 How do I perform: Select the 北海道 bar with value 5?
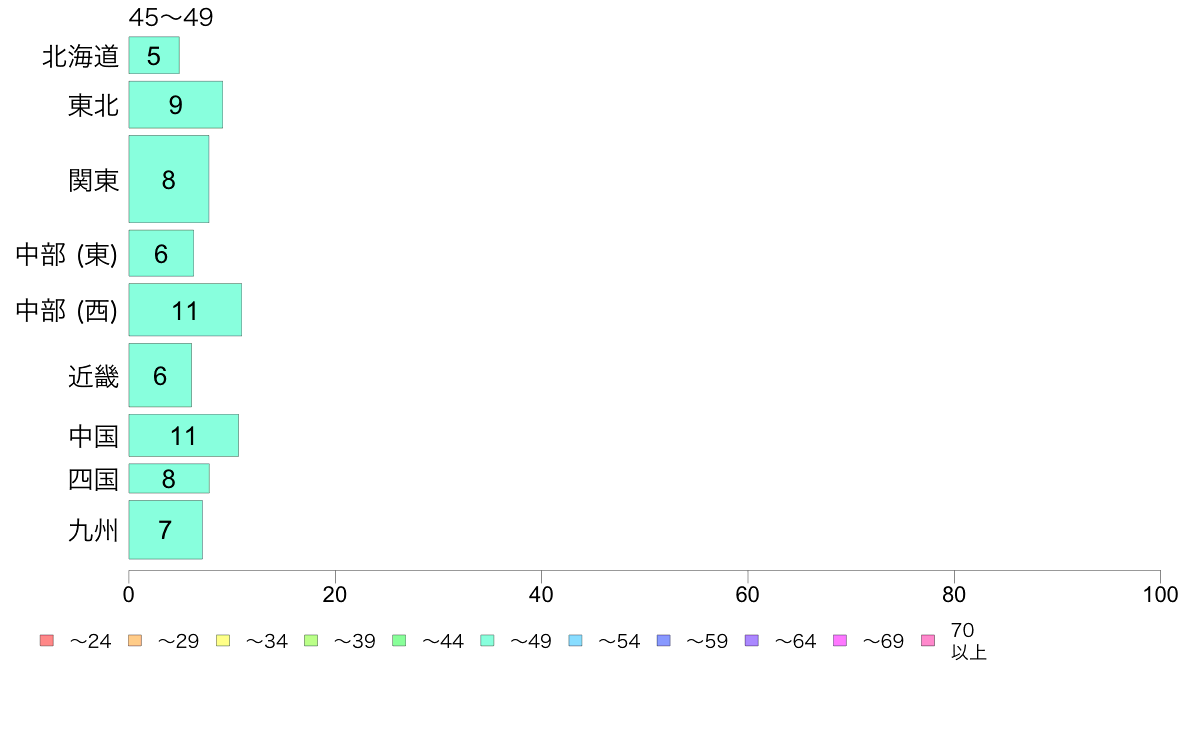coord(154,55)
